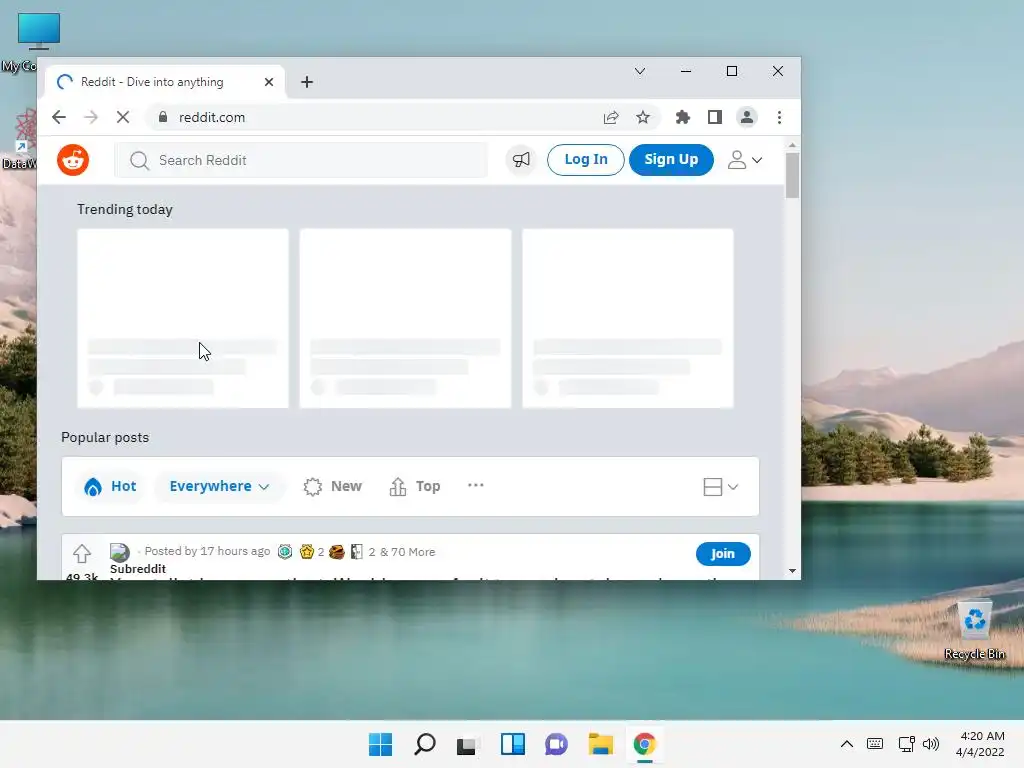The image size is (1024, 768).
Task: Click Chrome icon on taskbar
Action: 645,744
